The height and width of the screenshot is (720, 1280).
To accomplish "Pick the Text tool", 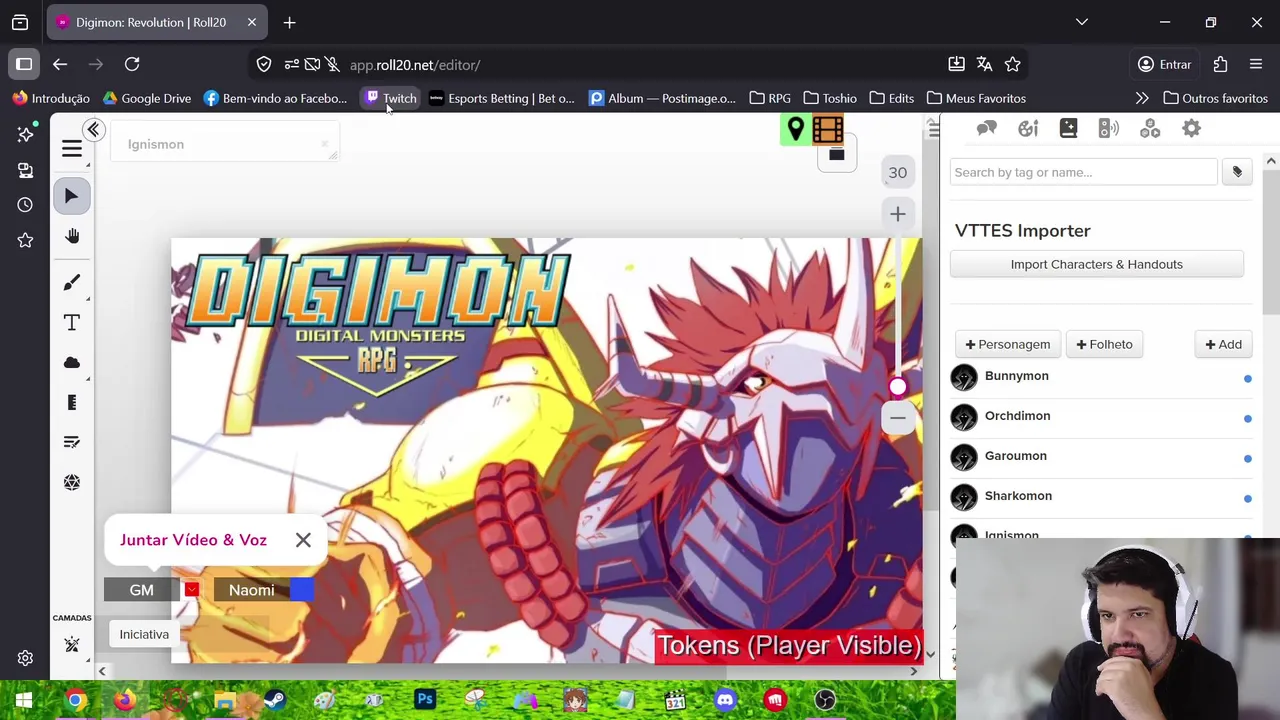I will pyautogui.click(x=71, y=323).
